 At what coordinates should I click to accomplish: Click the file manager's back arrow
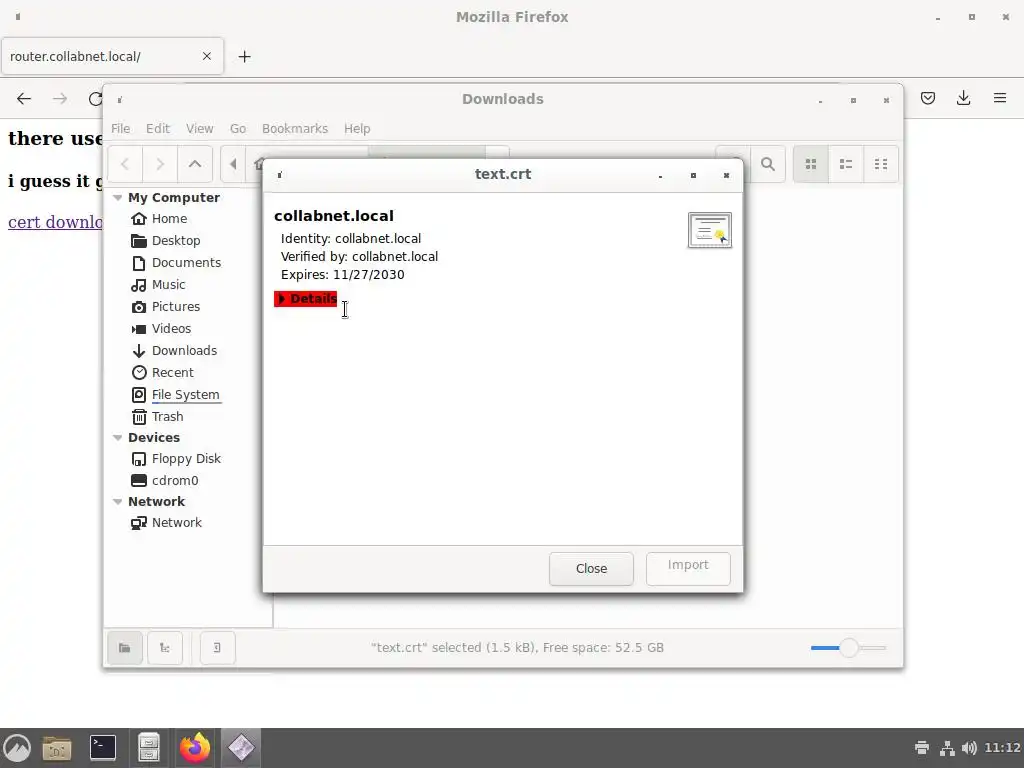pos(125,164)
